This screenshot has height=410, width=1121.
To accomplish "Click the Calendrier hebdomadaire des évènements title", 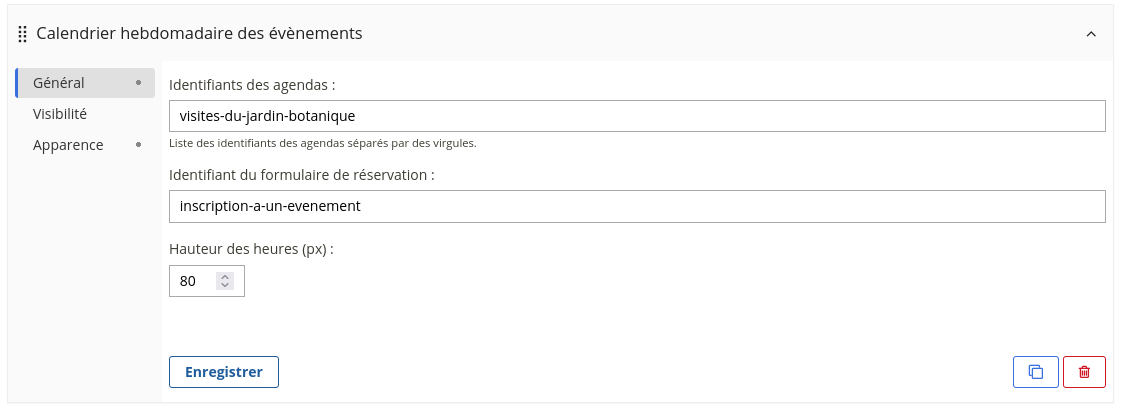I will (x=199, y=34).
